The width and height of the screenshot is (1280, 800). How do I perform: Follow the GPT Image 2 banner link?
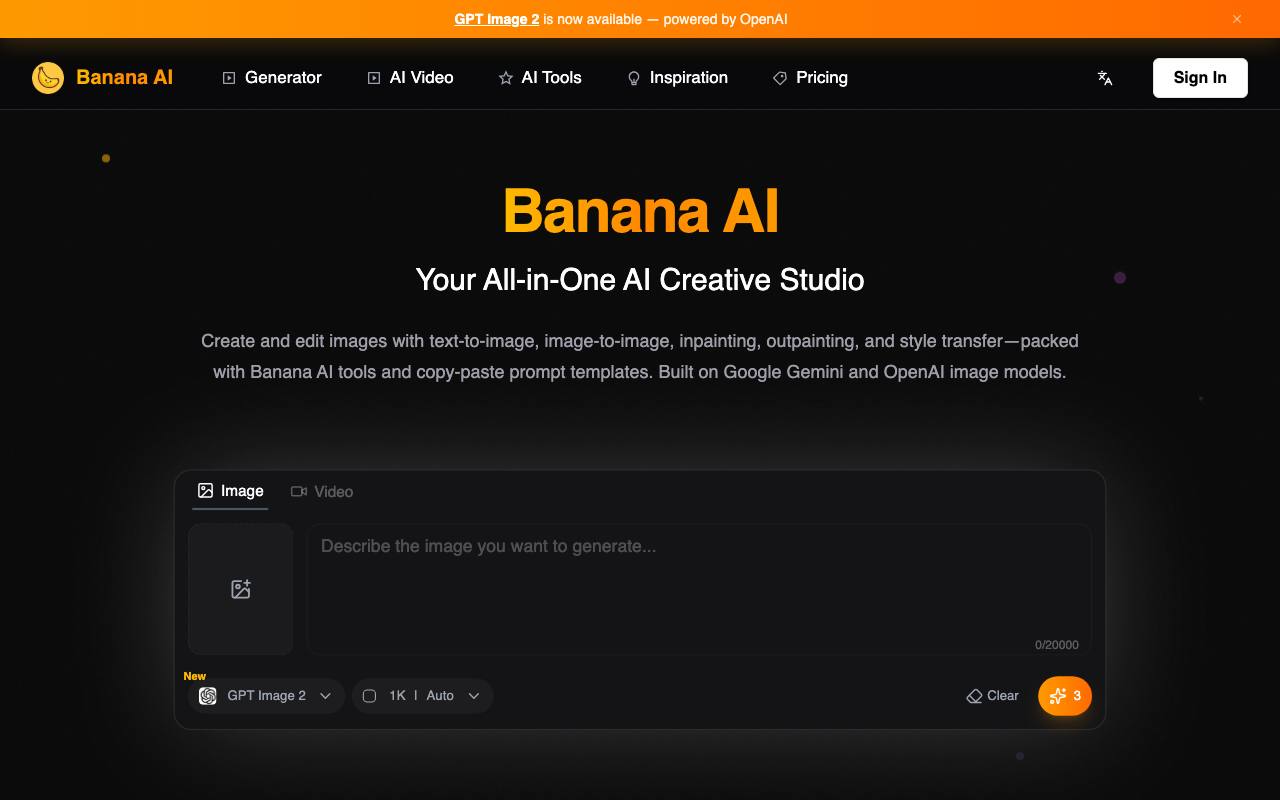point(497,19)
